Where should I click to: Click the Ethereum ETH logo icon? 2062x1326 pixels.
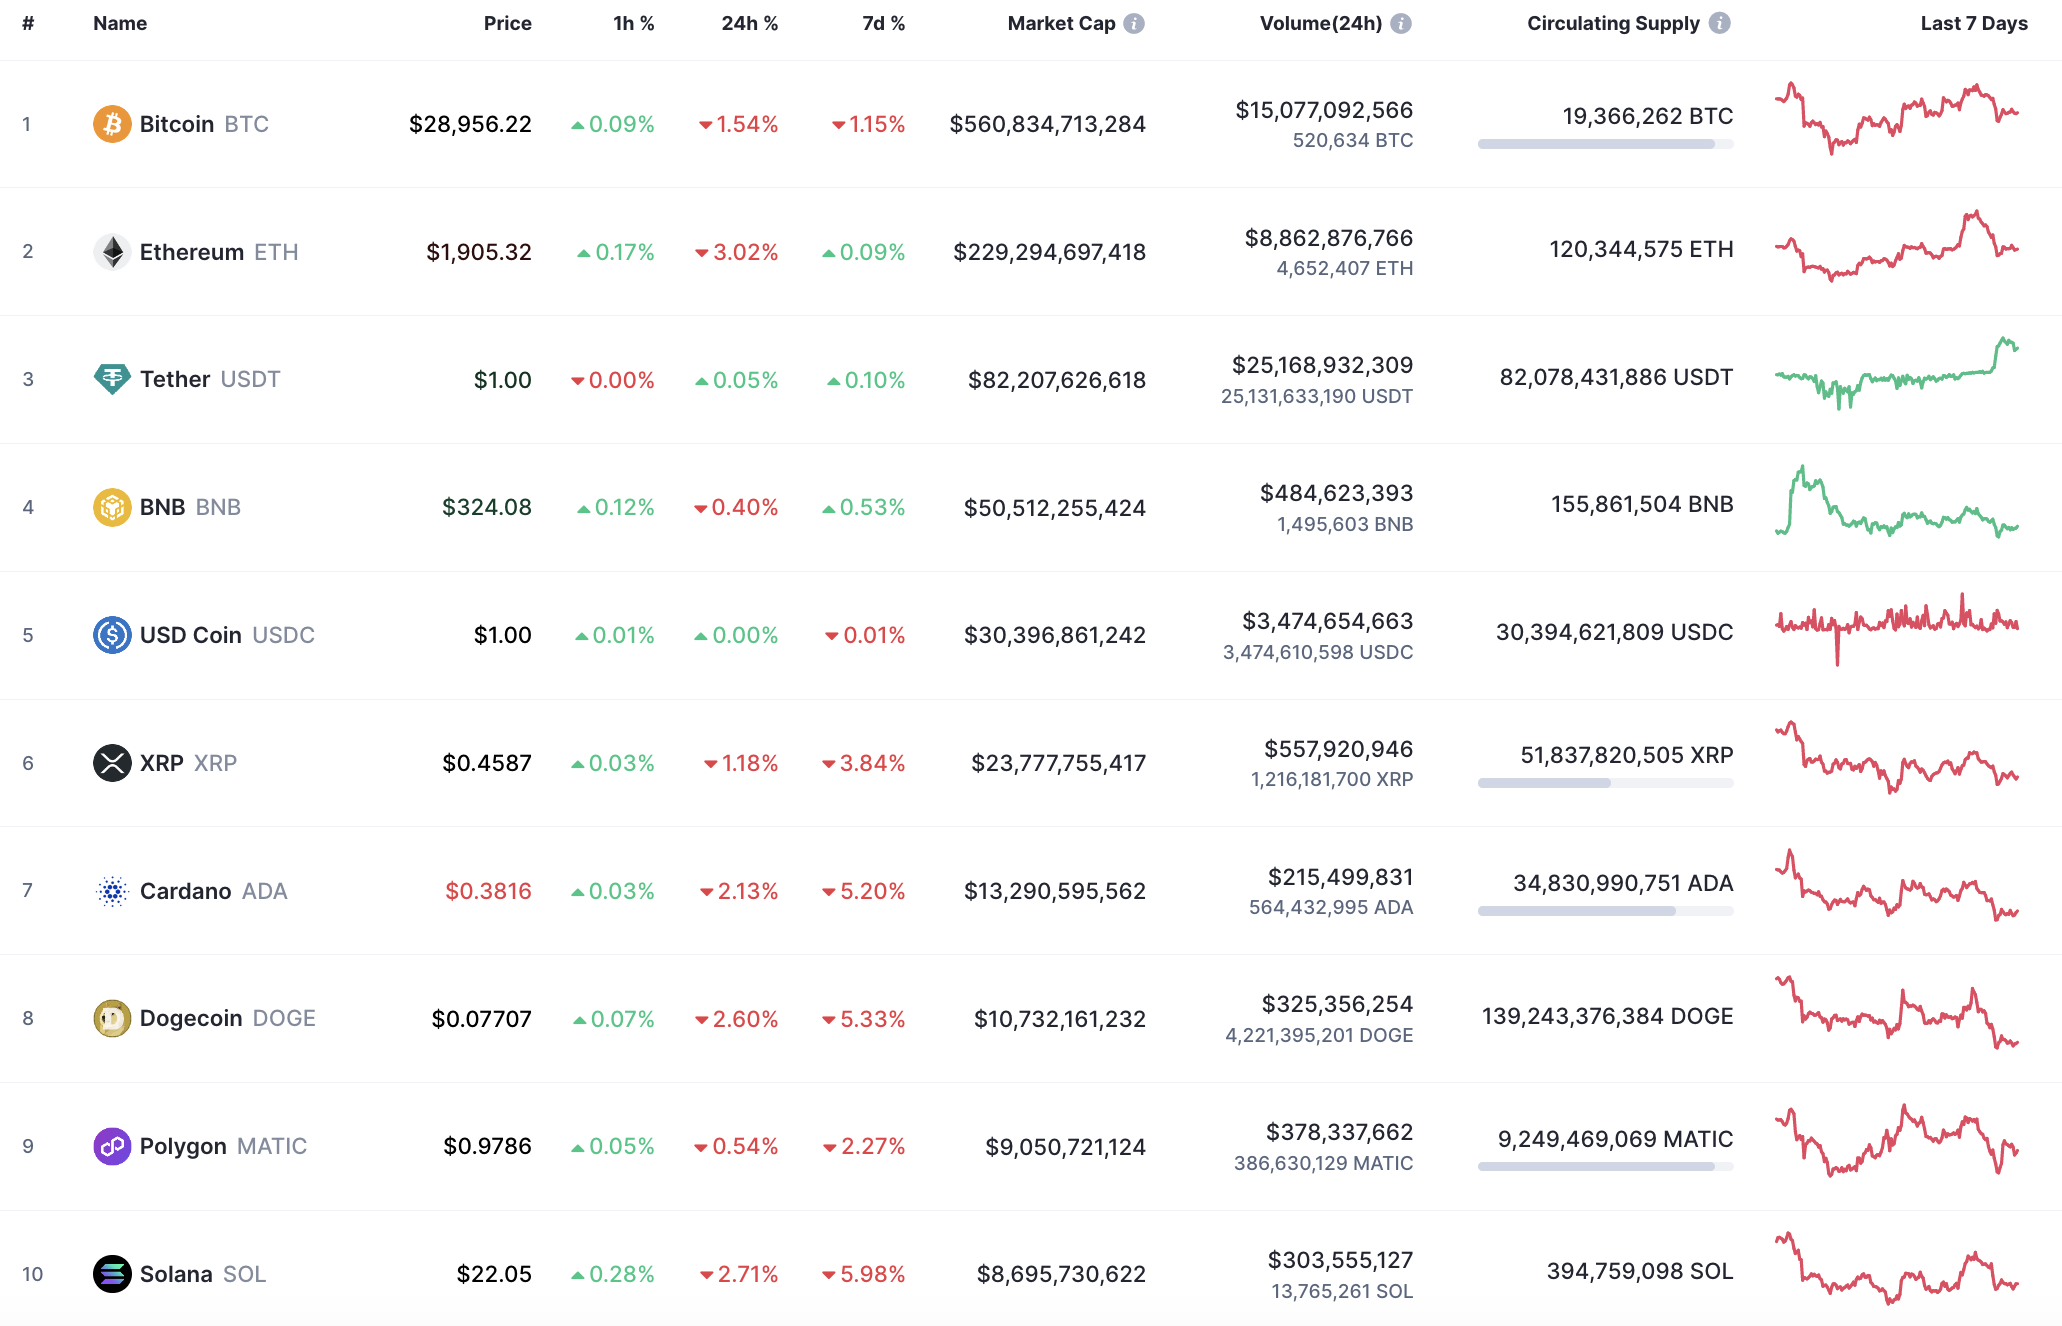point(113,251)
